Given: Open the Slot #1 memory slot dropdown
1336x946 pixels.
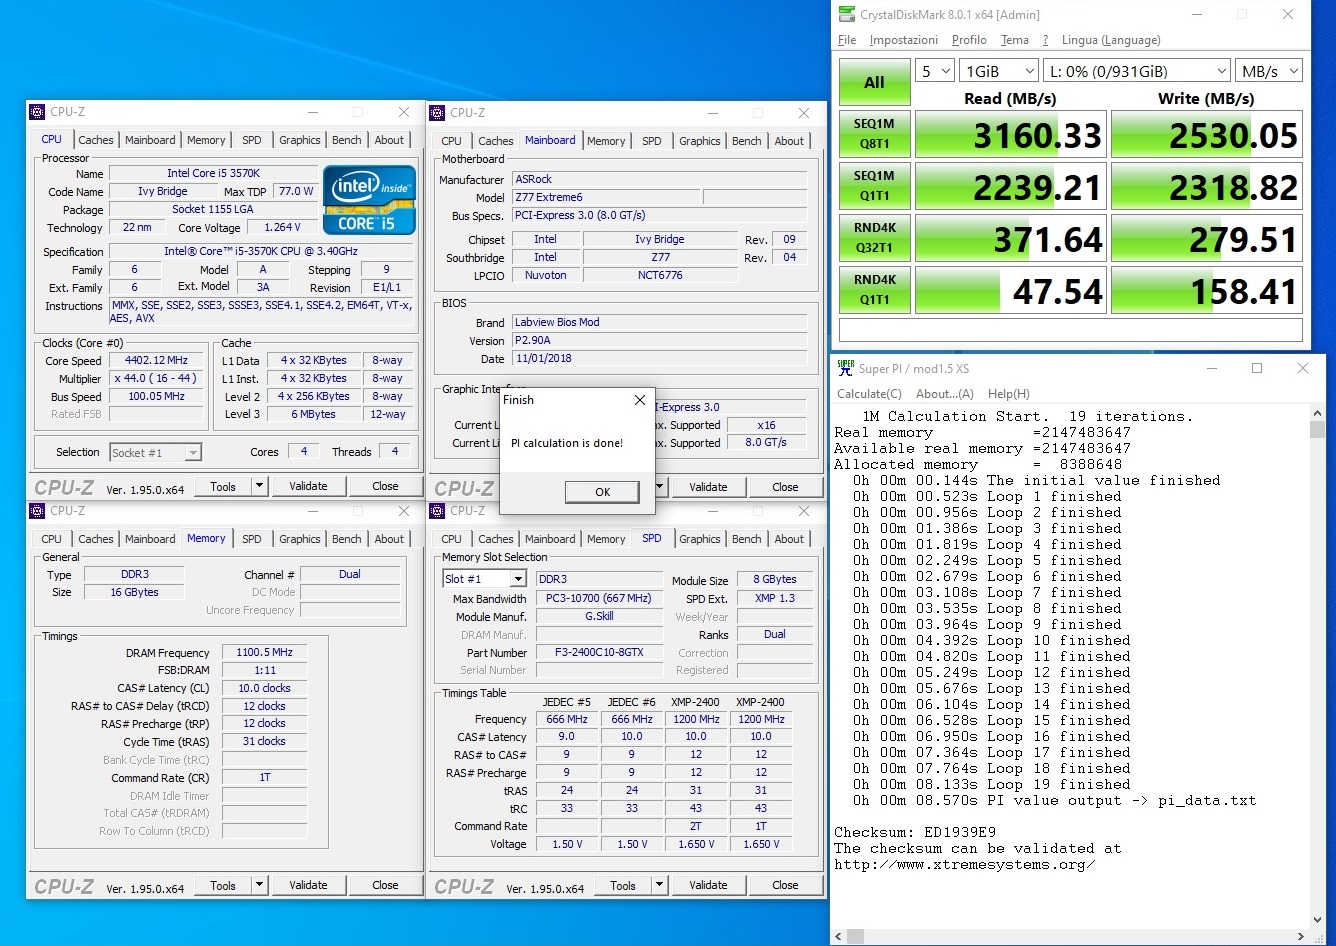Looking at the screenshot, I should pyautogui.click(x=484, y=579).
